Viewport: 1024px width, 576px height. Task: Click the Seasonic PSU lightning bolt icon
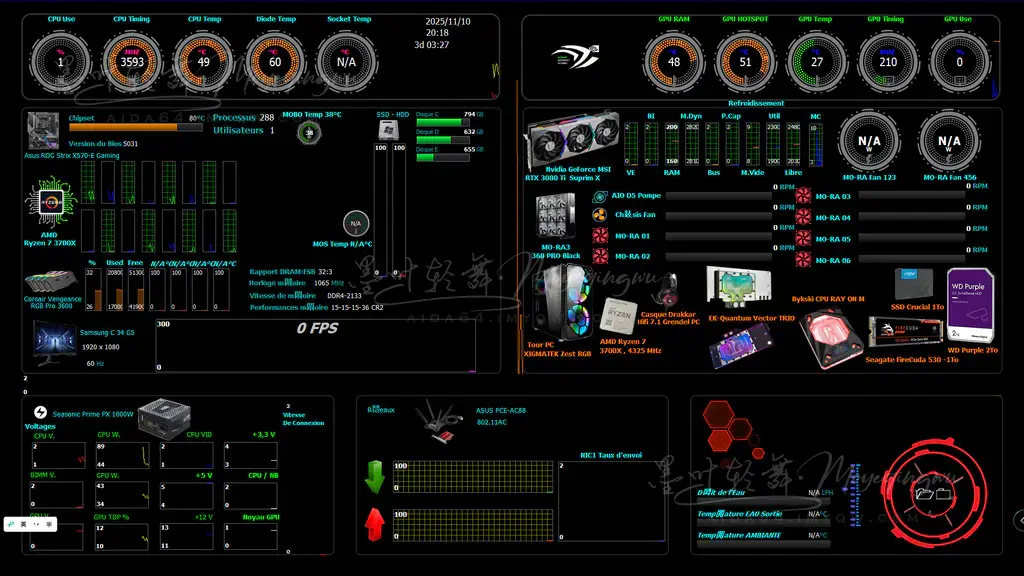[x=40, y=412]
